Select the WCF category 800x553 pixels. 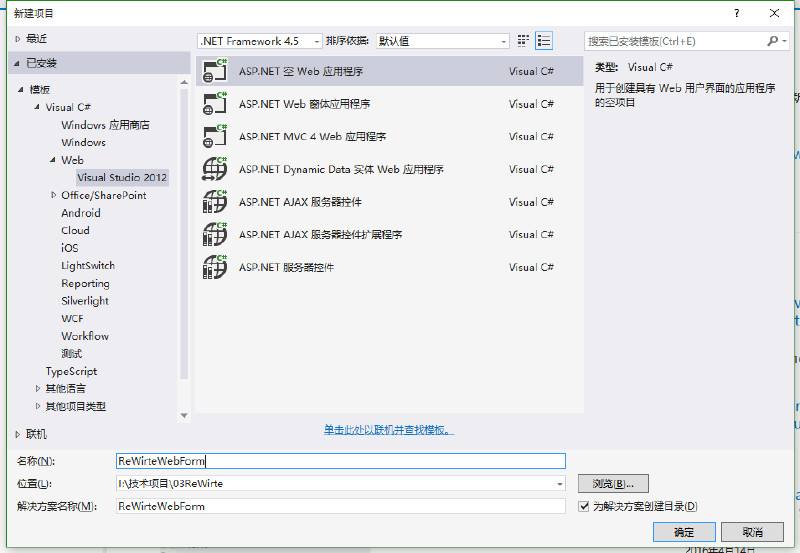click(x=72, y=318)
